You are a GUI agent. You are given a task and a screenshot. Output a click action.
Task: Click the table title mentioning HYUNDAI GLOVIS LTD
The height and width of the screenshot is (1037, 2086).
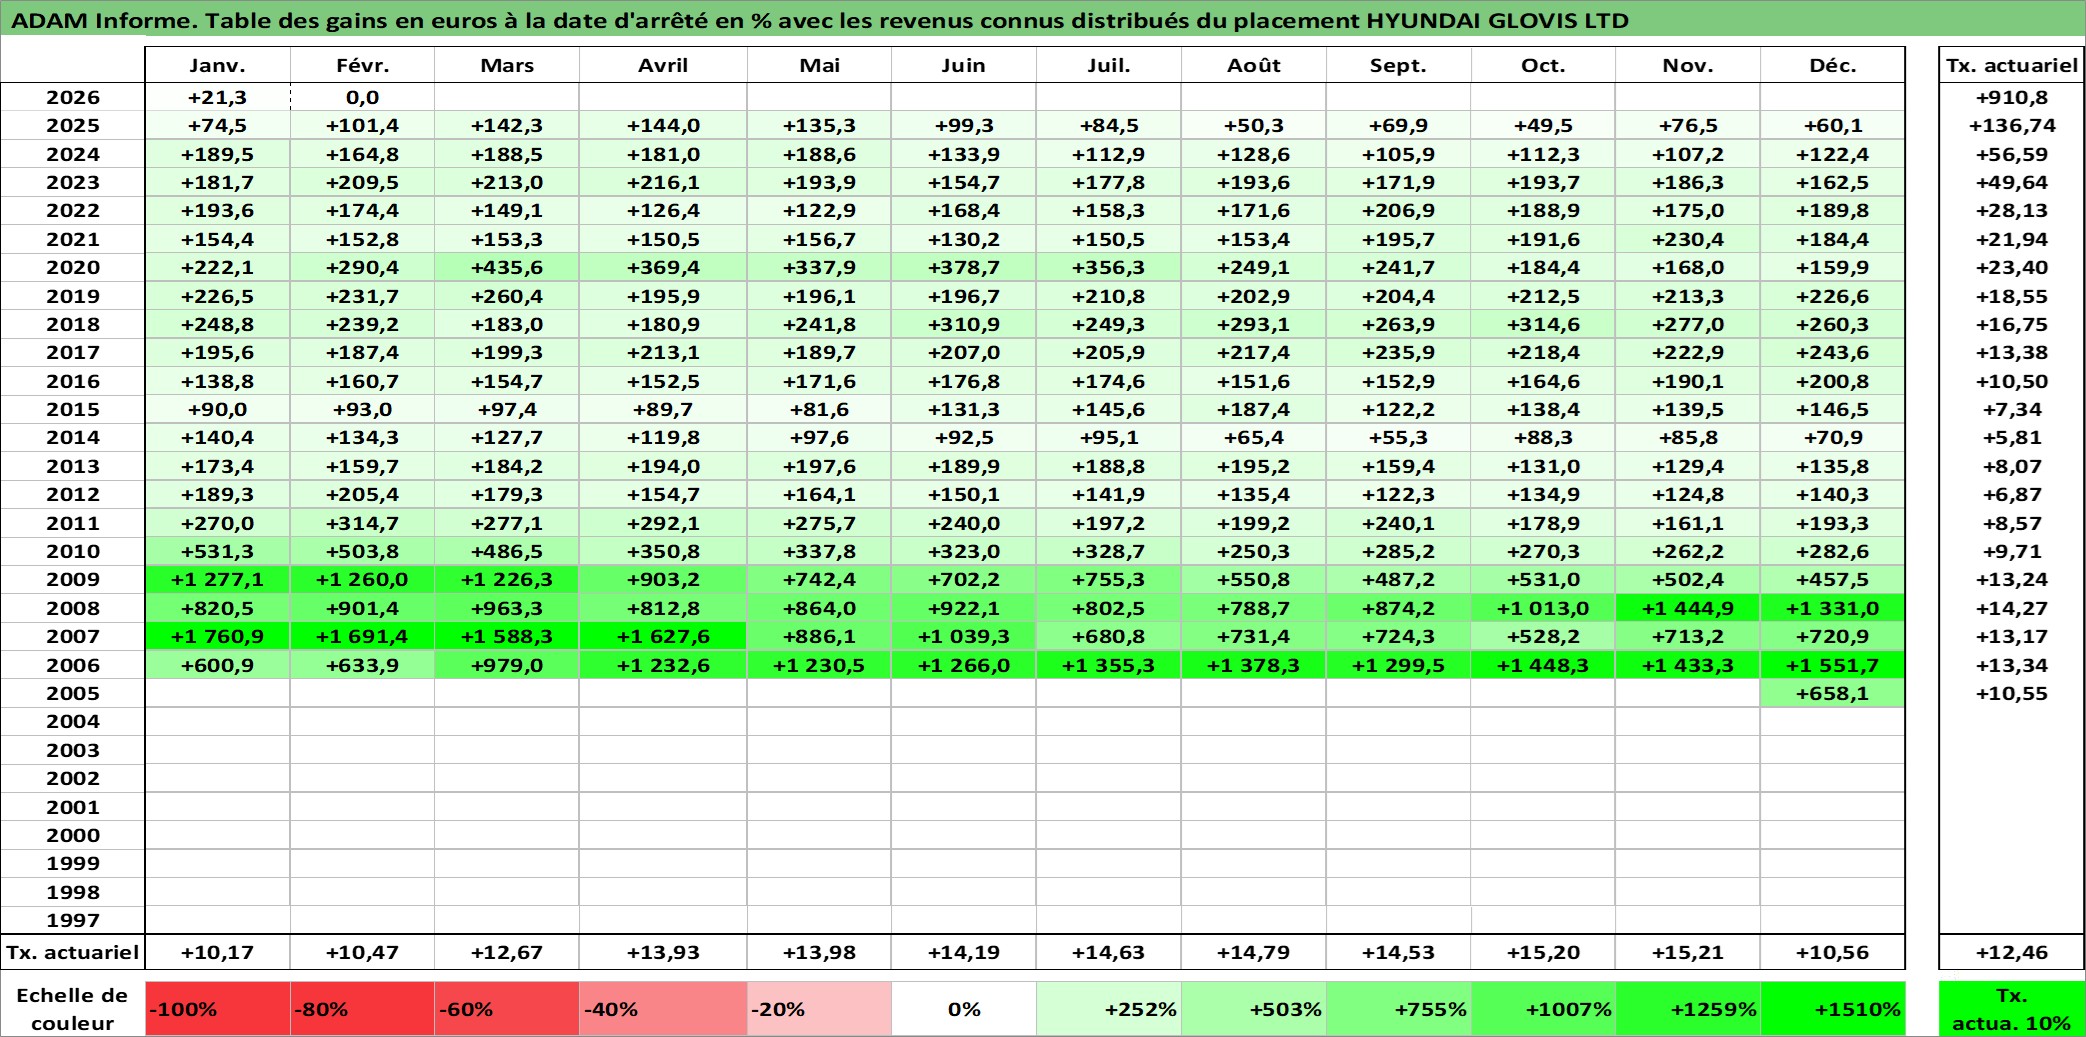[820, 20]
